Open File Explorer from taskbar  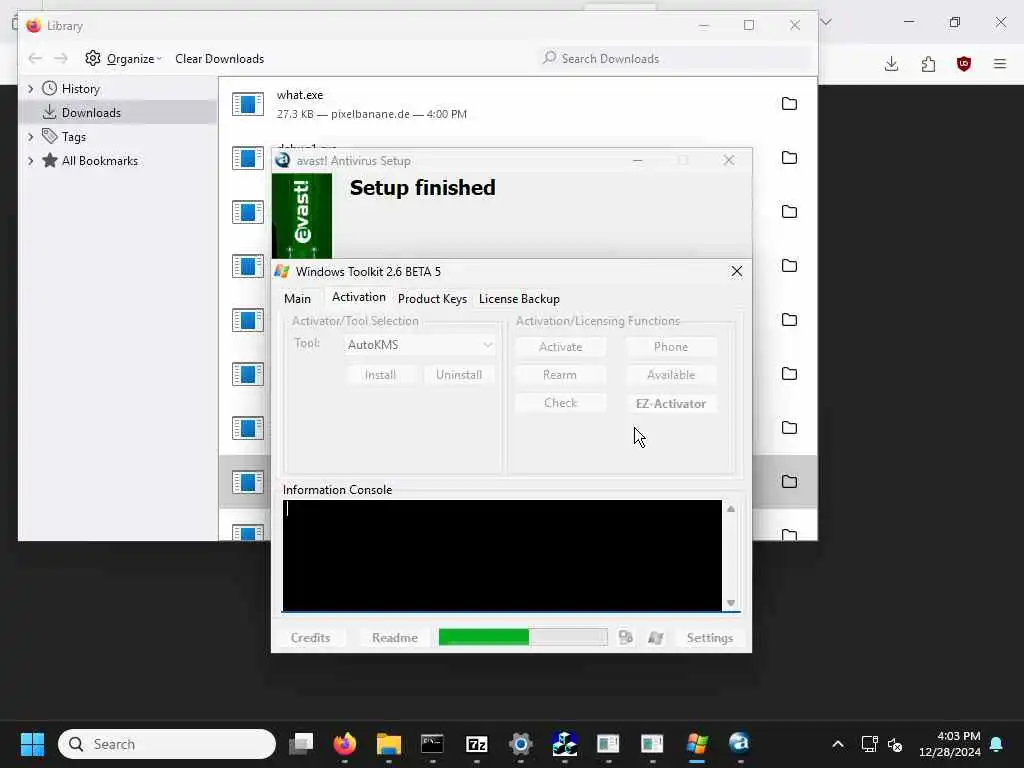click(x=389, y=744)
